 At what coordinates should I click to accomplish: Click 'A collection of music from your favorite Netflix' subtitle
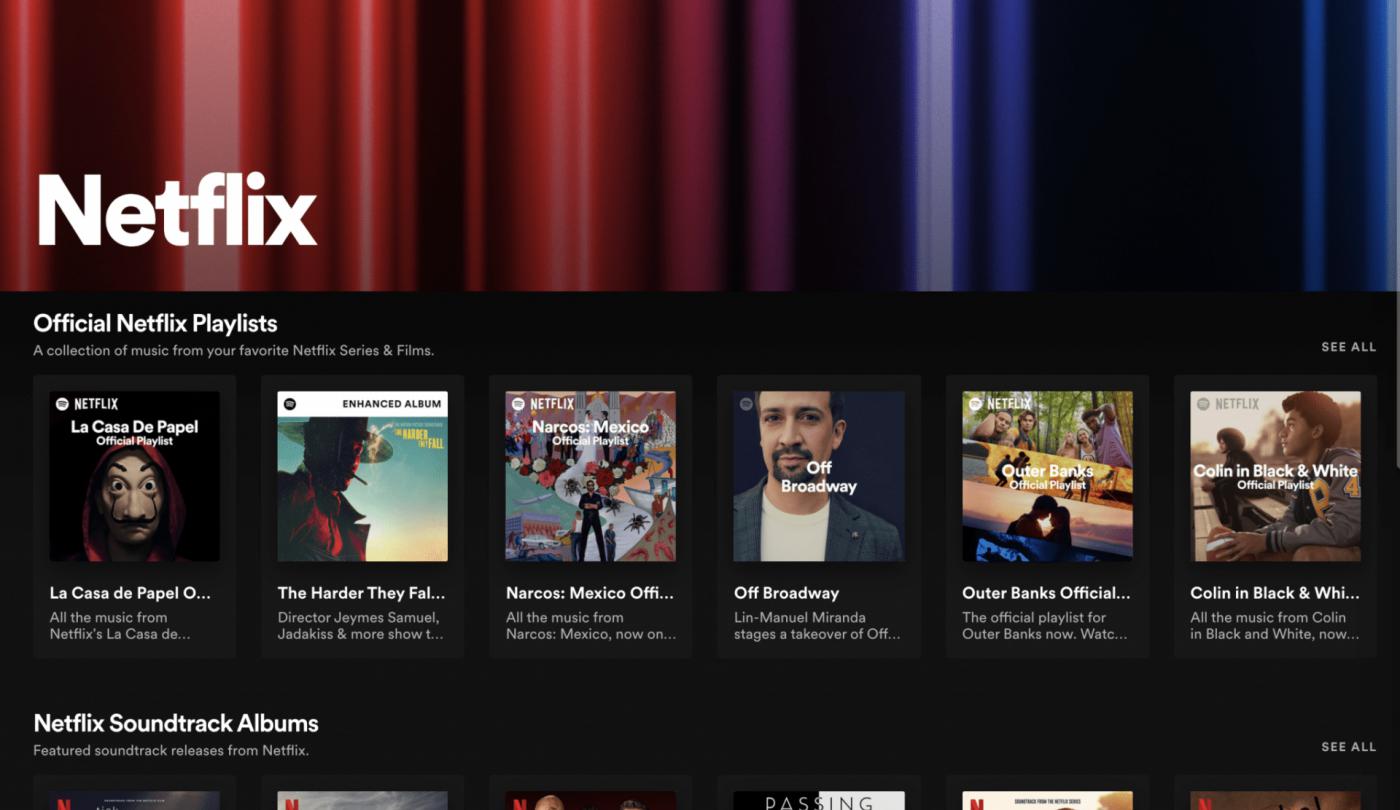tap(234, 351)
